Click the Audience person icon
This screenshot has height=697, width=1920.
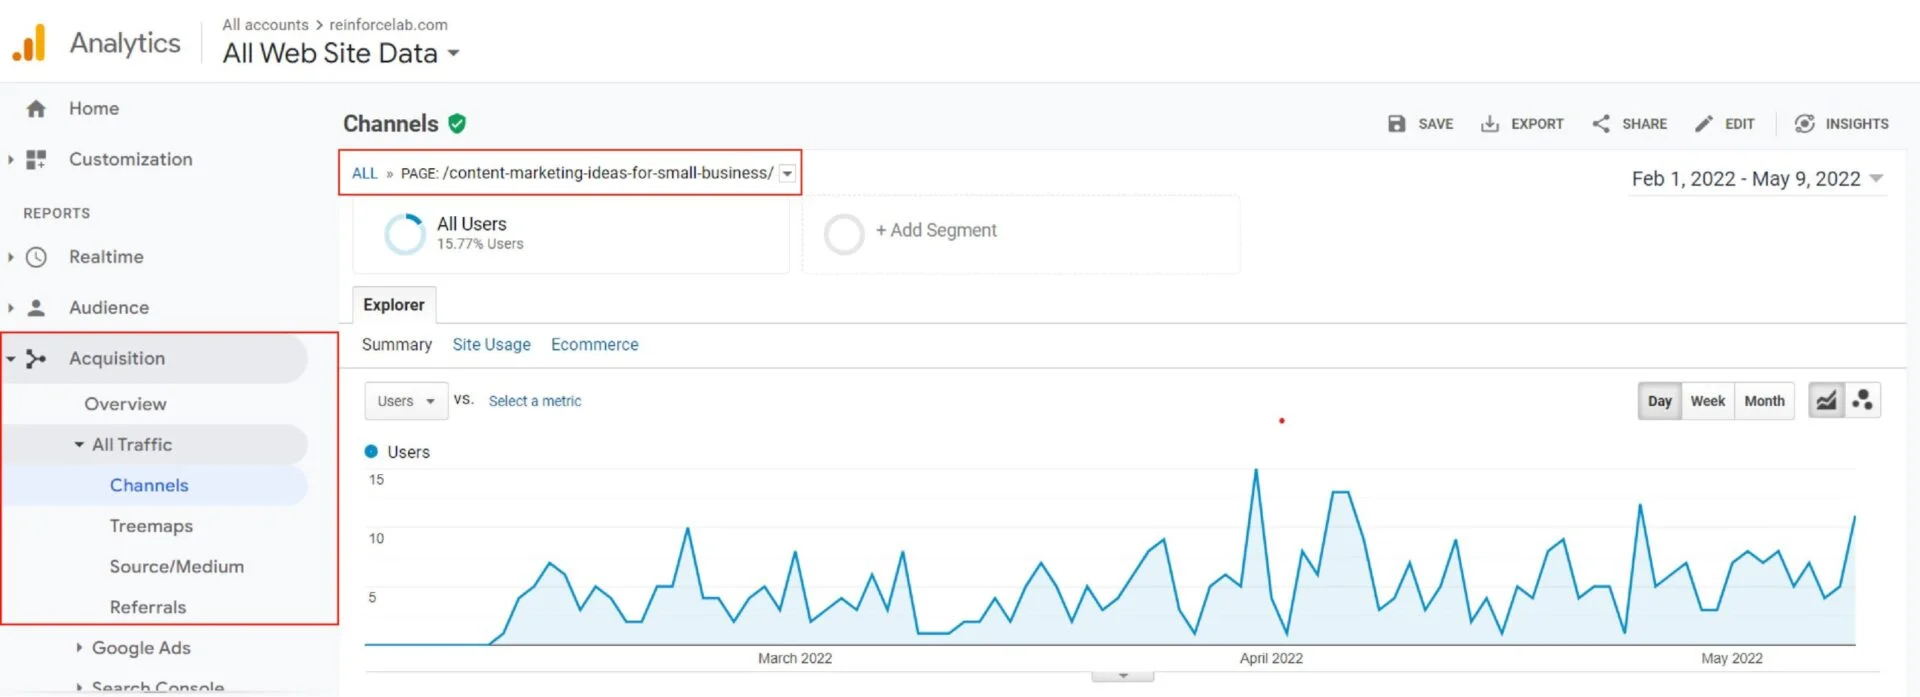tap(36, 308)
